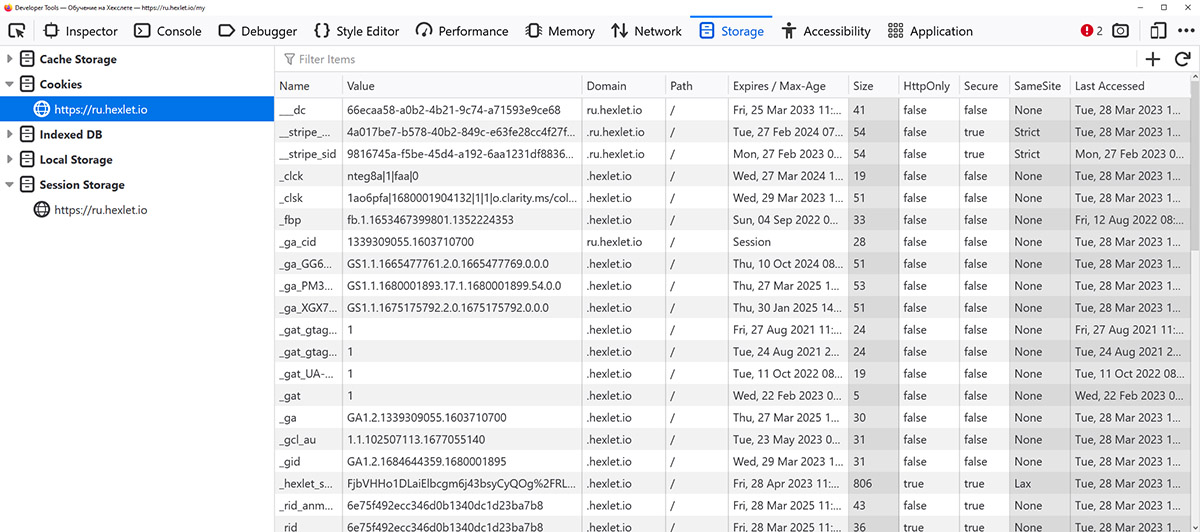Toggle responsive design mode icon
1200x532 pixels.
(1158, 31)
